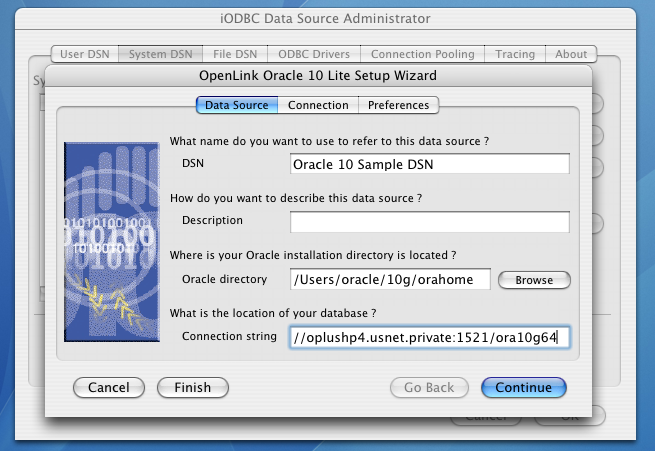Open the Tracing tab
Screen dimensions: 655x451
(515, 54)
